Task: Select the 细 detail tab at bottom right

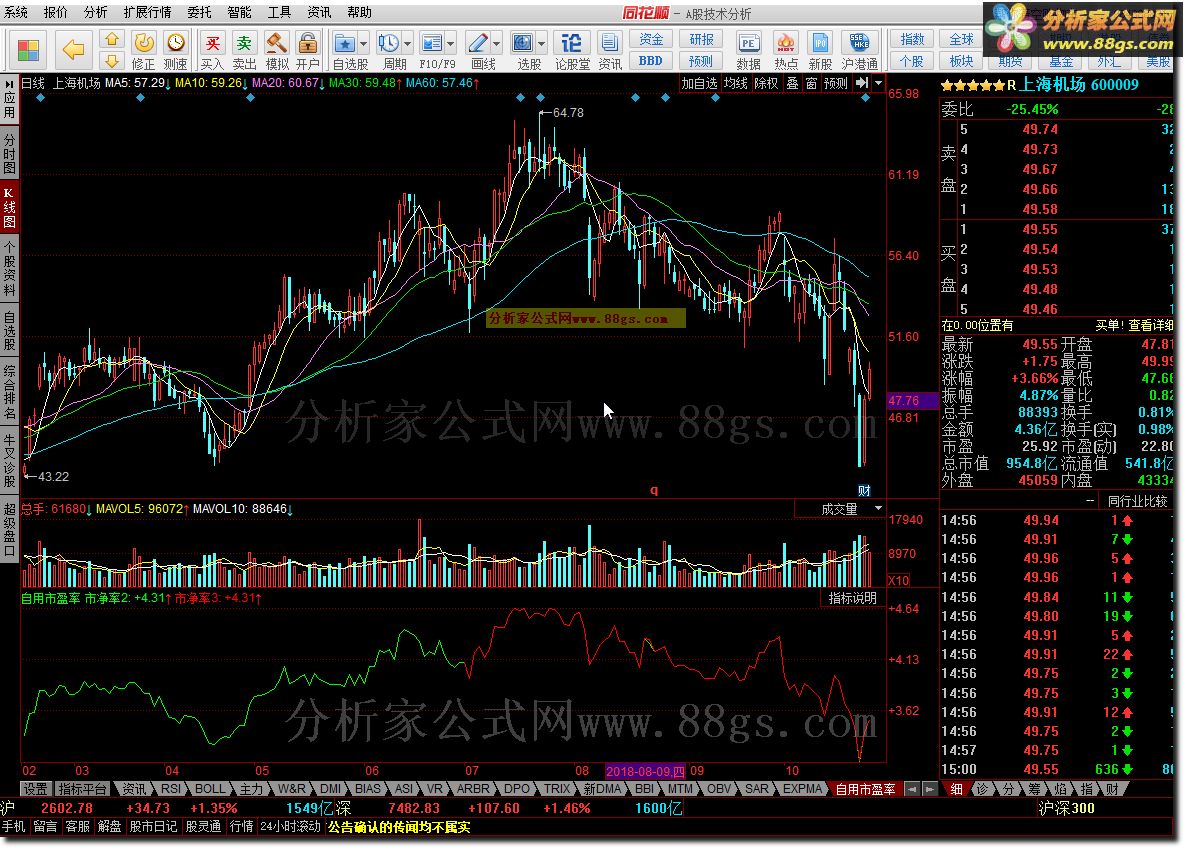Action: click(x=956, y=789)
